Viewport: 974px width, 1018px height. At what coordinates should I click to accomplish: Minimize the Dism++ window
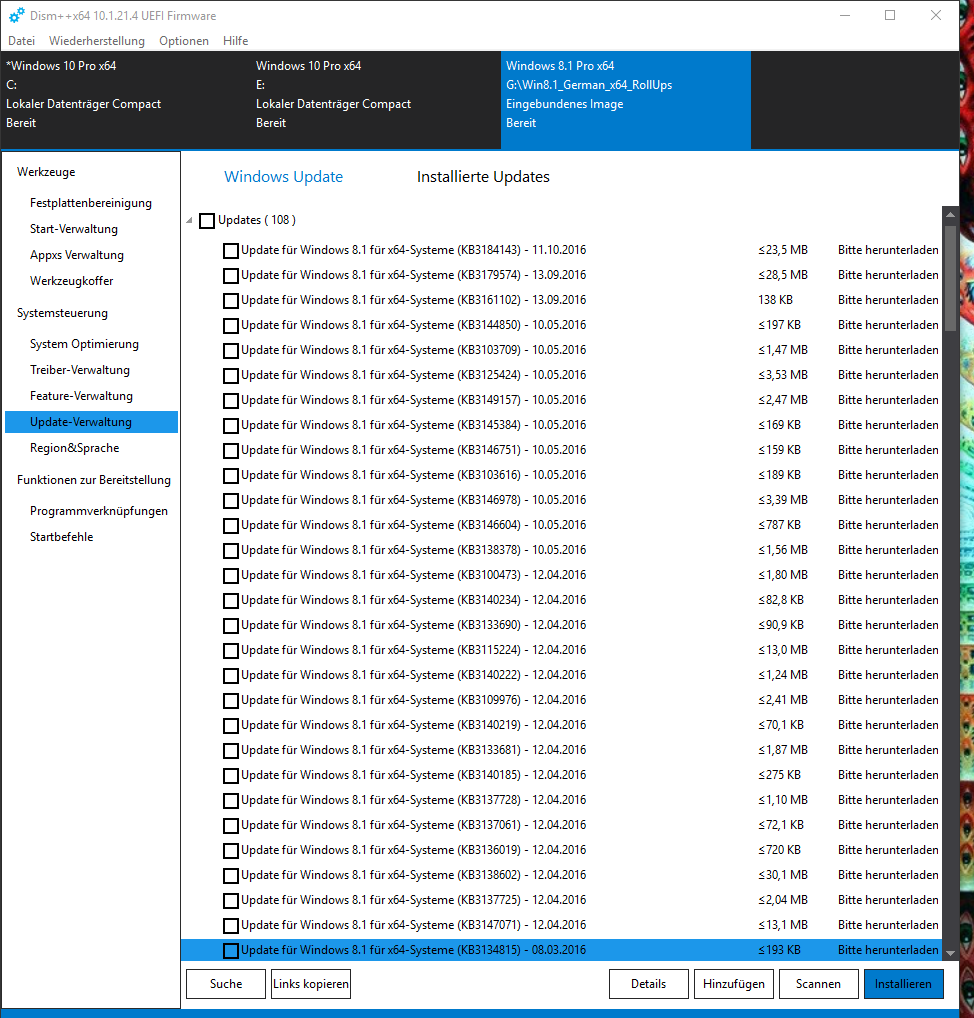(x=845, y=15)
